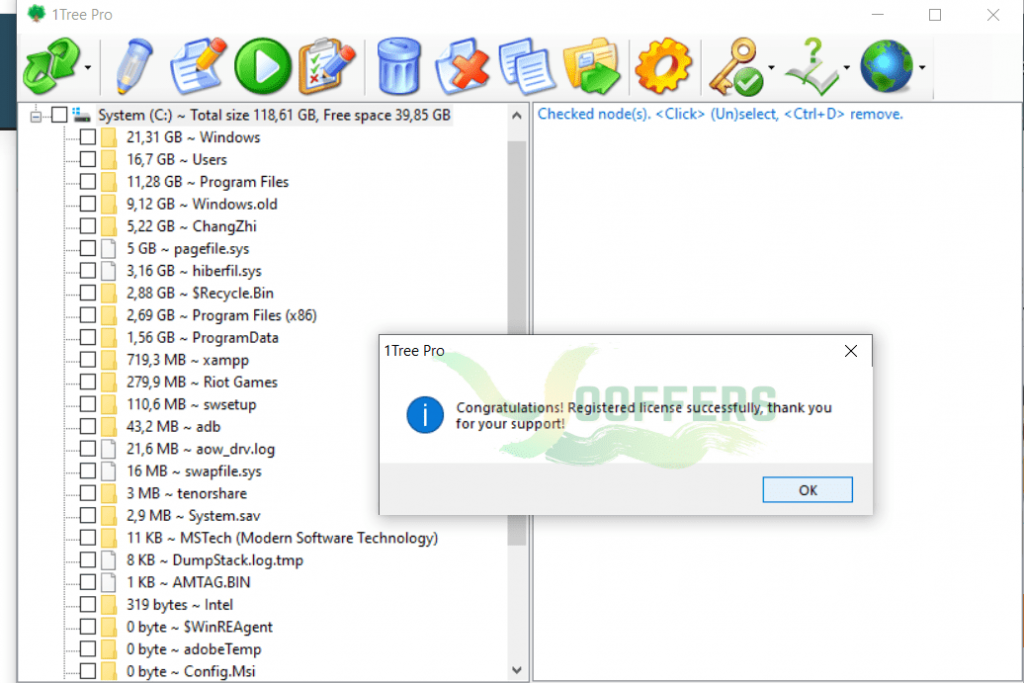Click scroll up arrow of tree list
The width and height of the screenshot is (1024, 683).
click(x=517, y=116)
